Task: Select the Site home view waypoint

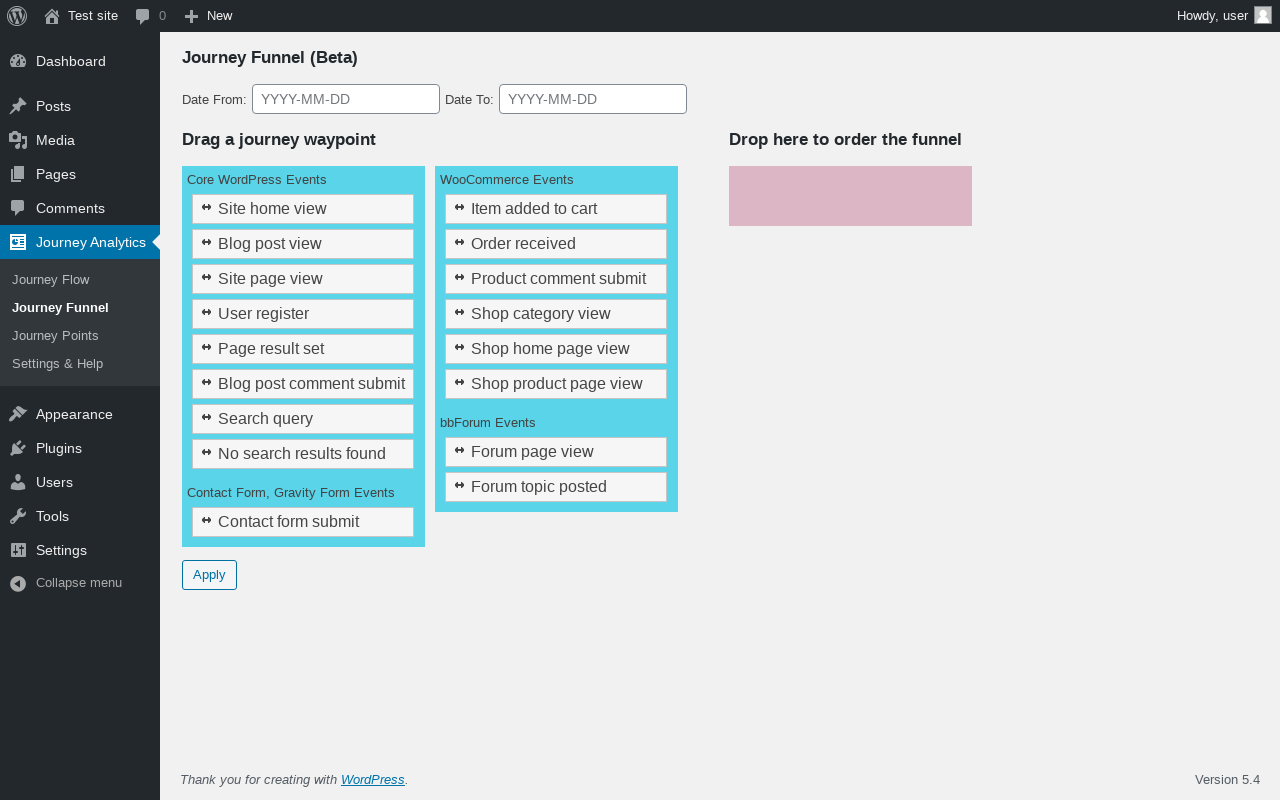Action: pos(303,209)
